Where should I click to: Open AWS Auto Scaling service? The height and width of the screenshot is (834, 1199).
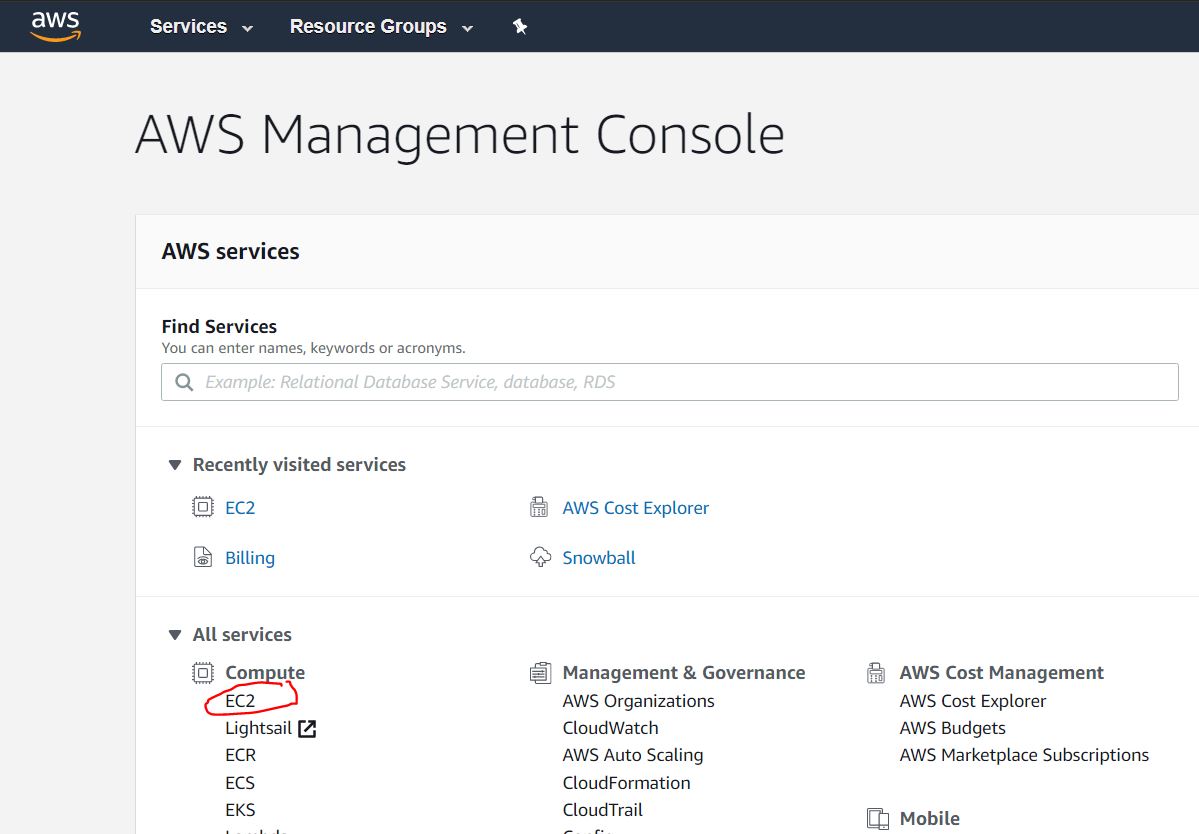(633, 755)
